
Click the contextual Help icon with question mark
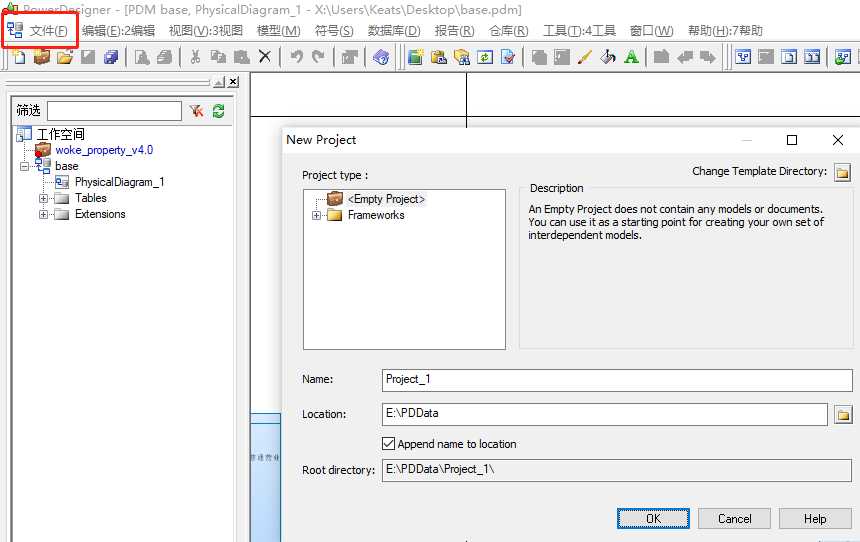coord(381,57)
